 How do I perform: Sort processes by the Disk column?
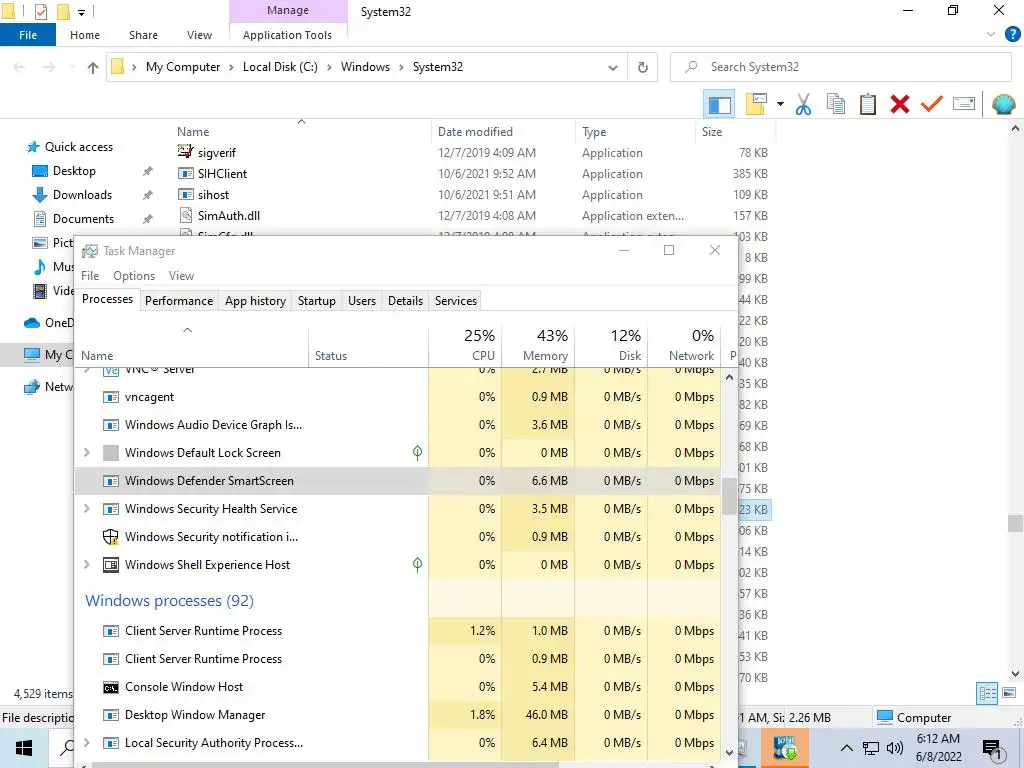611,345
